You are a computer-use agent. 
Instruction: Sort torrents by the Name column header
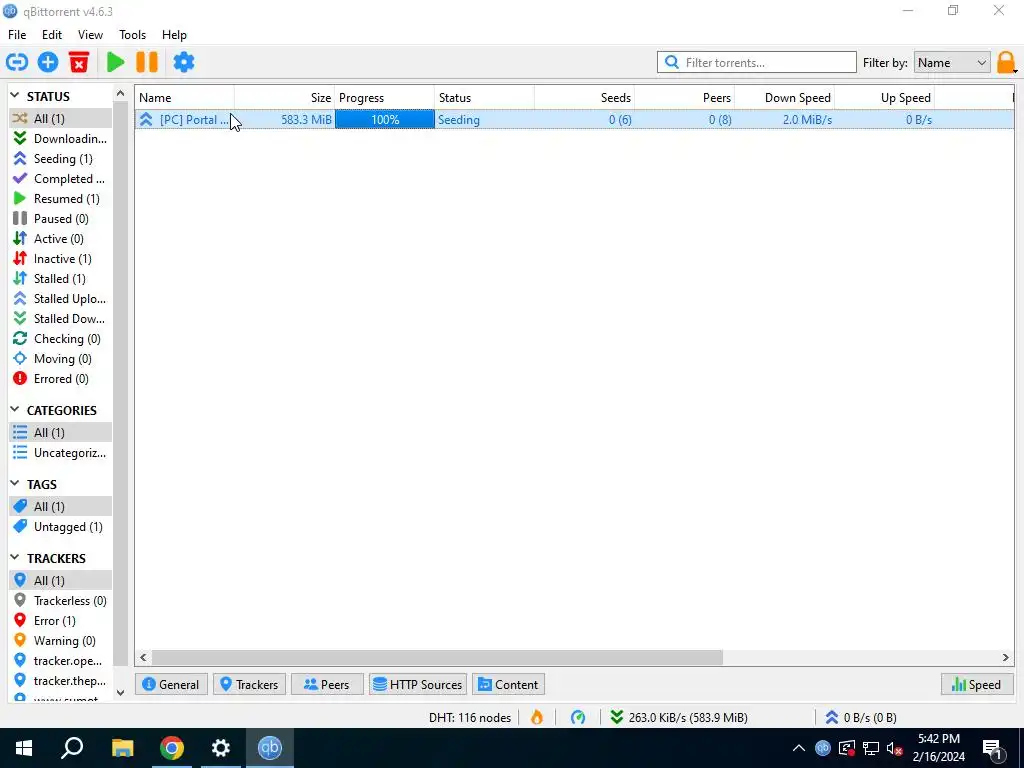pyautogui.click(x=185, y=97)
